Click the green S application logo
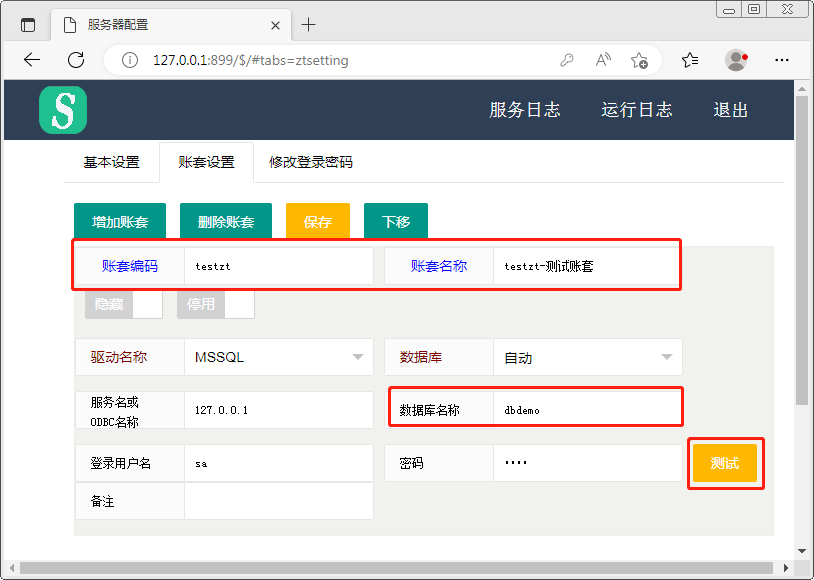 pyautogui.click(x=63, y=110)
